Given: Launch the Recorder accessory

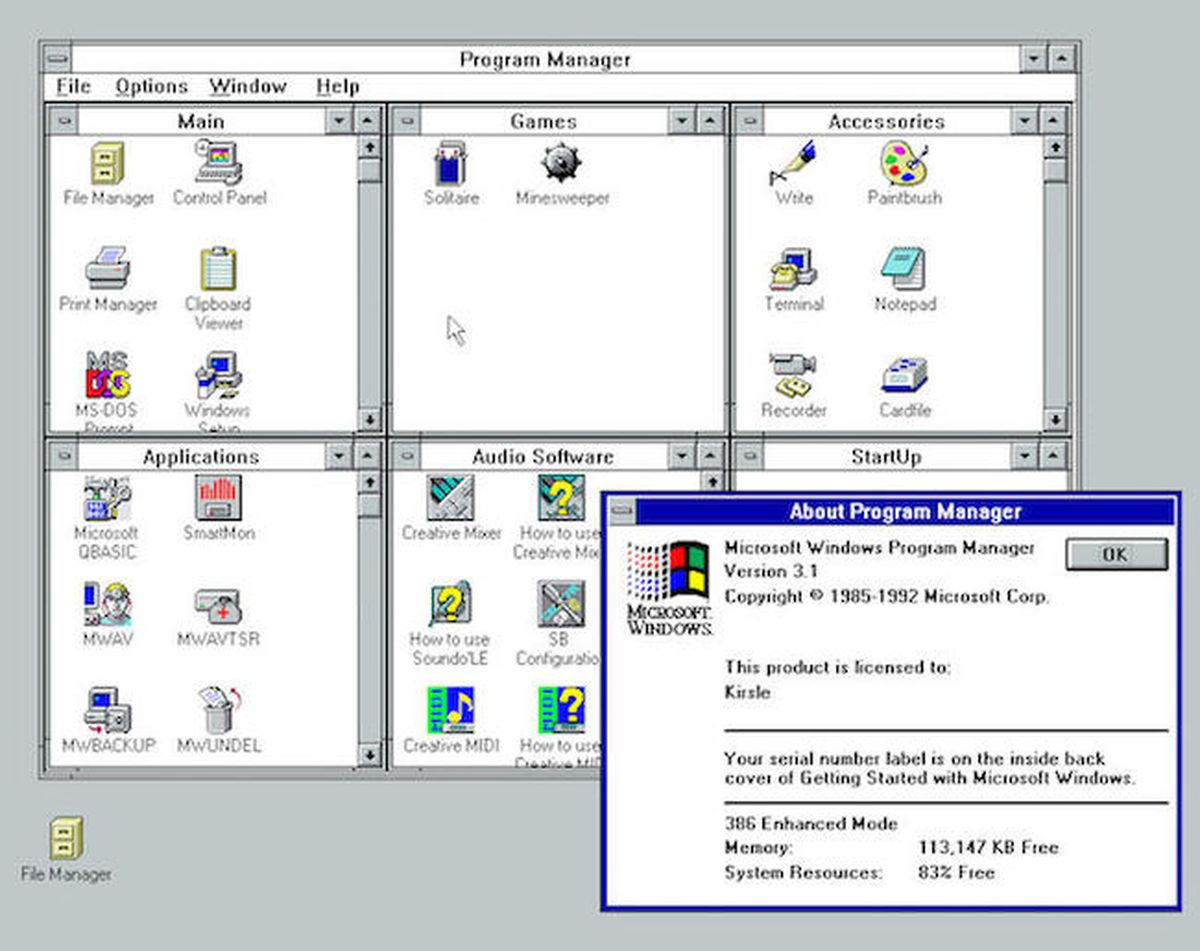Looking at the screenshot, I should coord(793,377).
